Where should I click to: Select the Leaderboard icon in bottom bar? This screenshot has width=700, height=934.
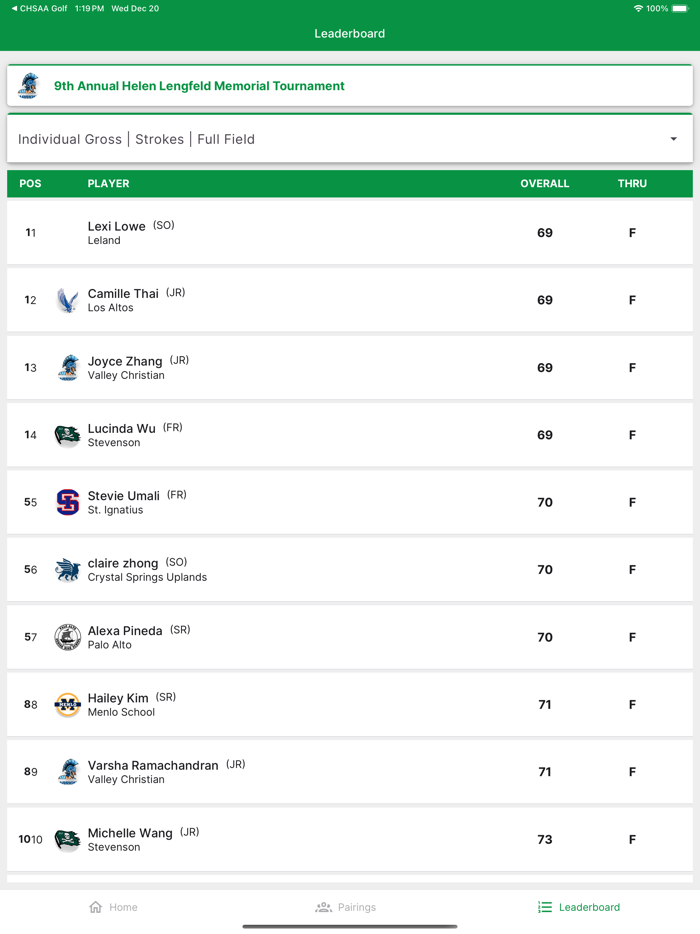click(x=544, y=907)
